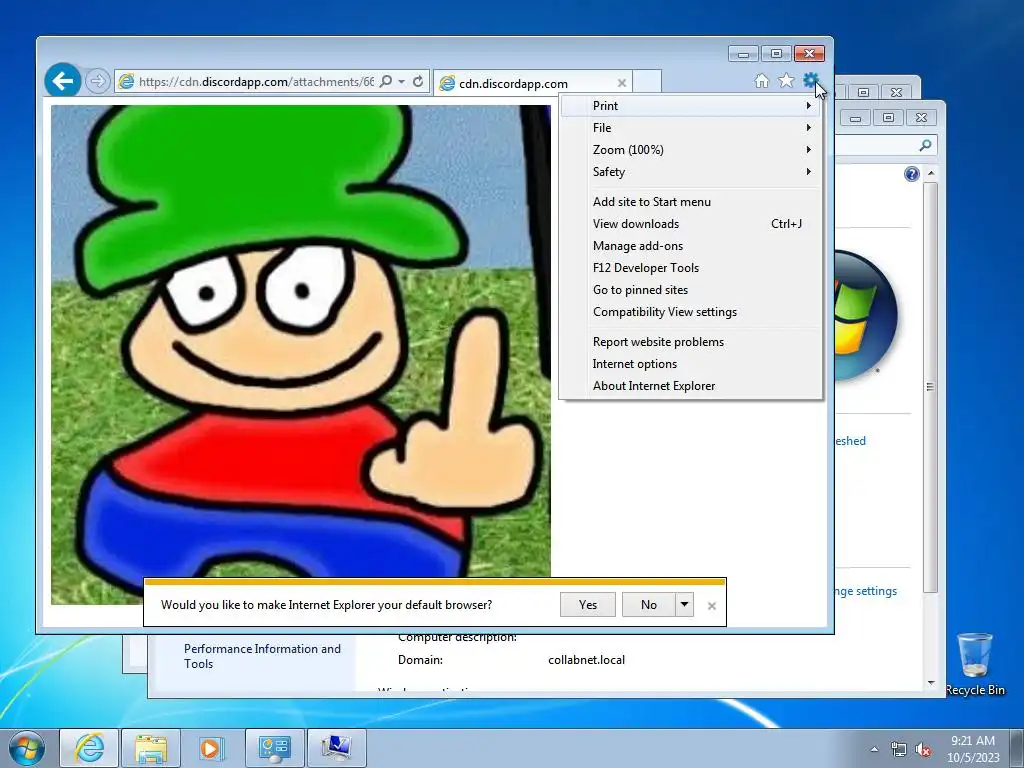Select View downloads
The width and height of the screenshot is (1024, 768).
click(x=691, y=224)
